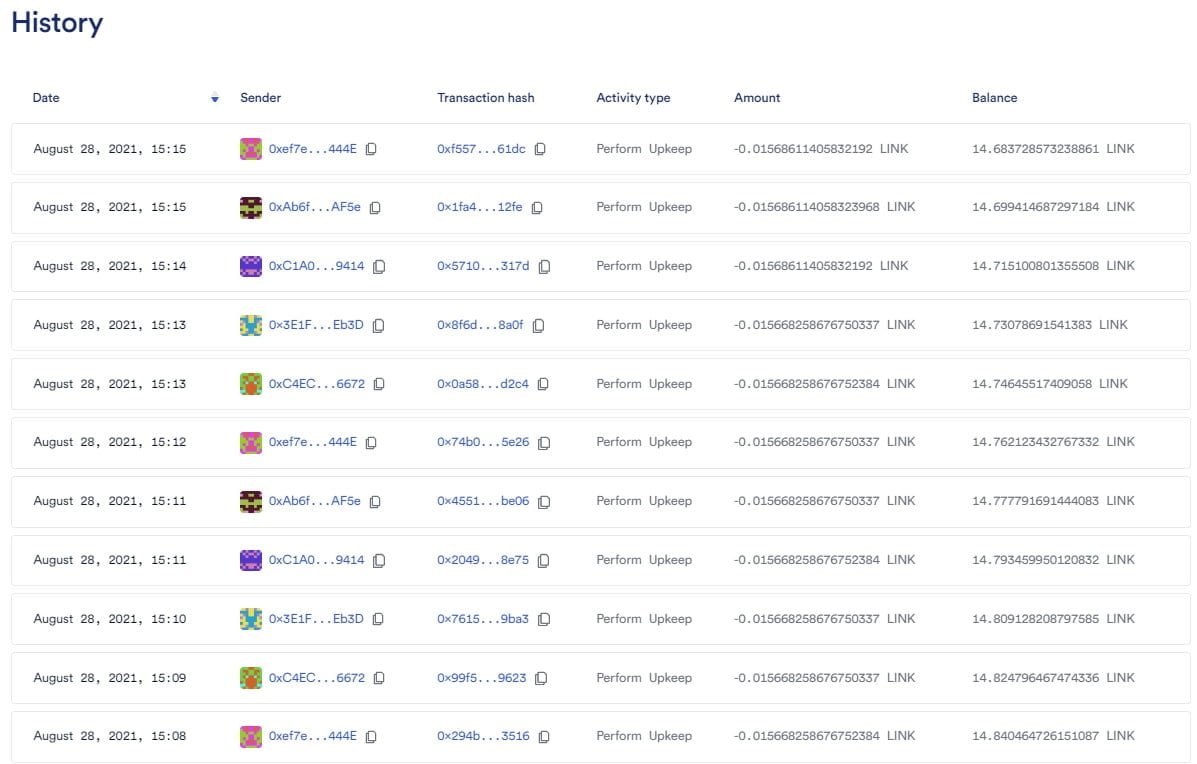Copy transaction hash 0x294b...3516 in last row
The image size is (1197, 764).
543,736
